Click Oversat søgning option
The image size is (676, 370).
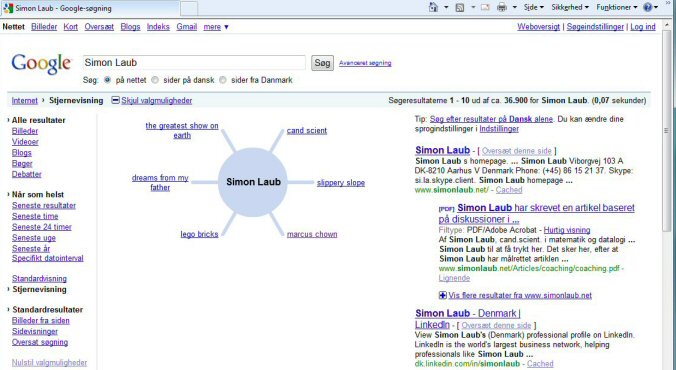[40, 342]
